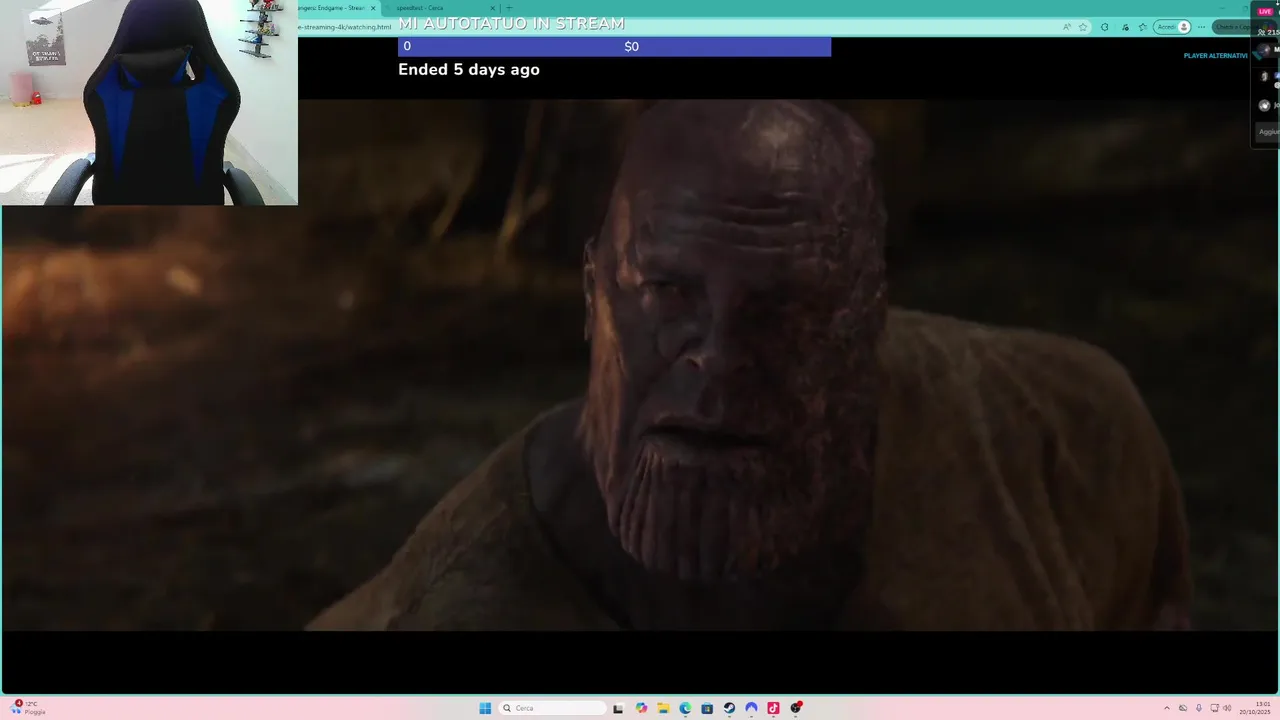Toggle Read Aloud in address bar
Image resolution: width=1280 pixels, height=720 pixels.
tap(1067, 27)
